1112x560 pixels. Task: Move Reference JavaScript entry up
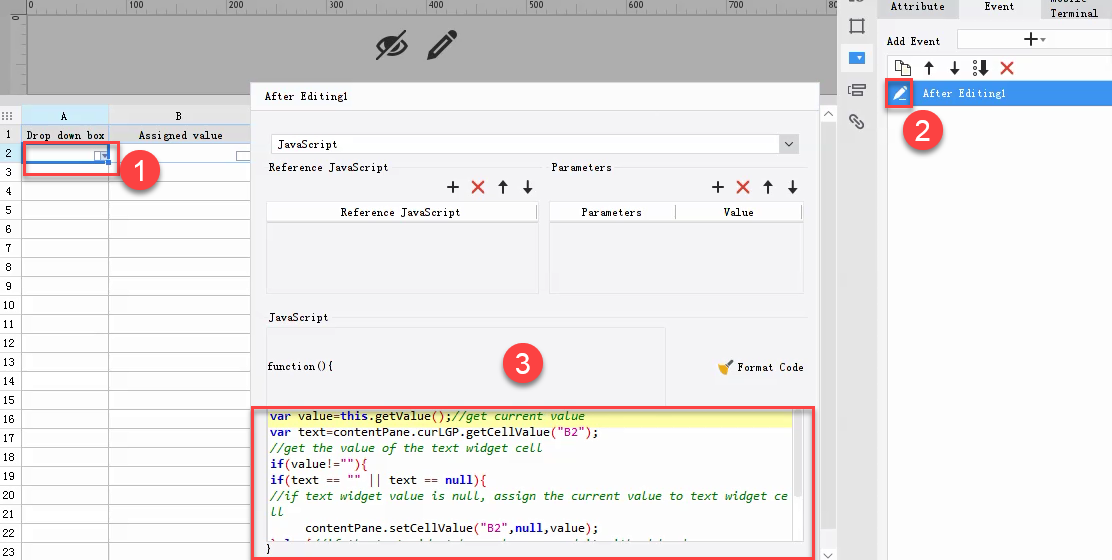[x=503, y=187]
